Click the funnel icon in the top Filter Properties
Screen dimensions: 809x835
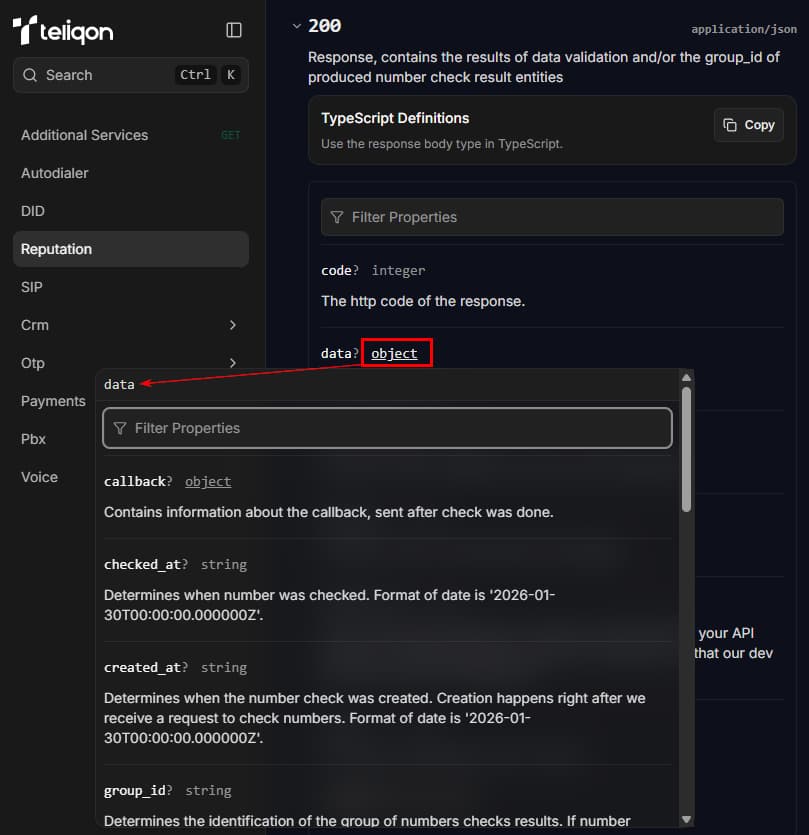337,217
